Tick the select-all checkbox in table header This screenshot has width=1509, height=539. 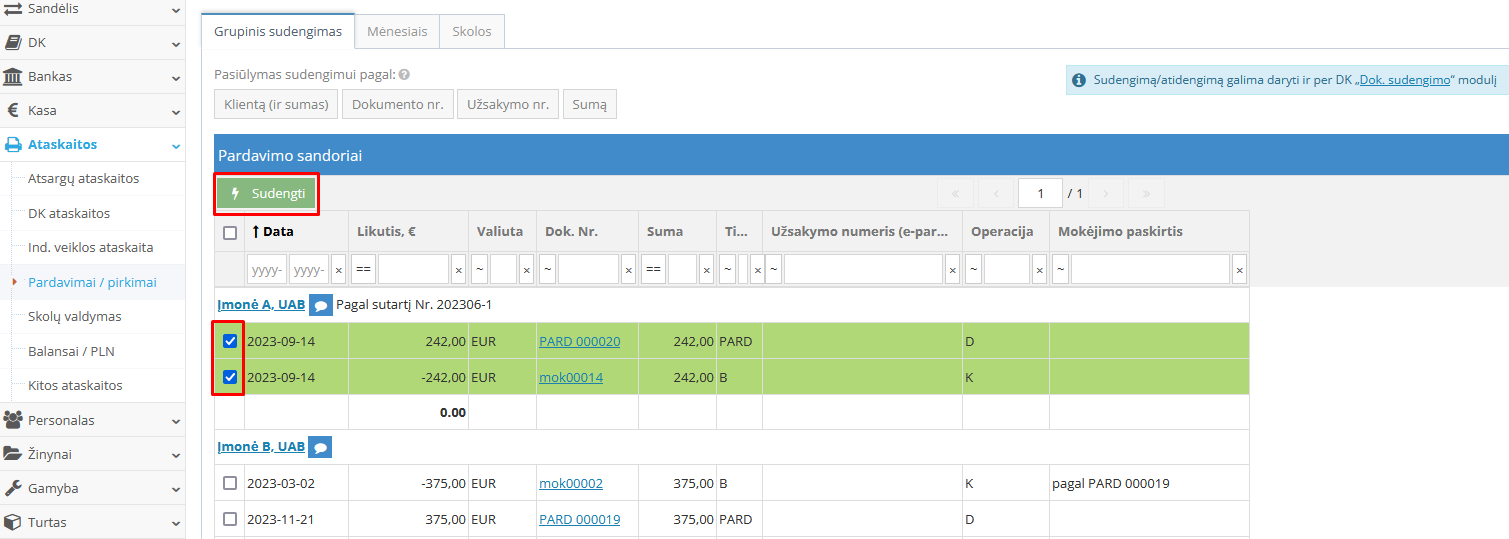[x=230, y=232]
